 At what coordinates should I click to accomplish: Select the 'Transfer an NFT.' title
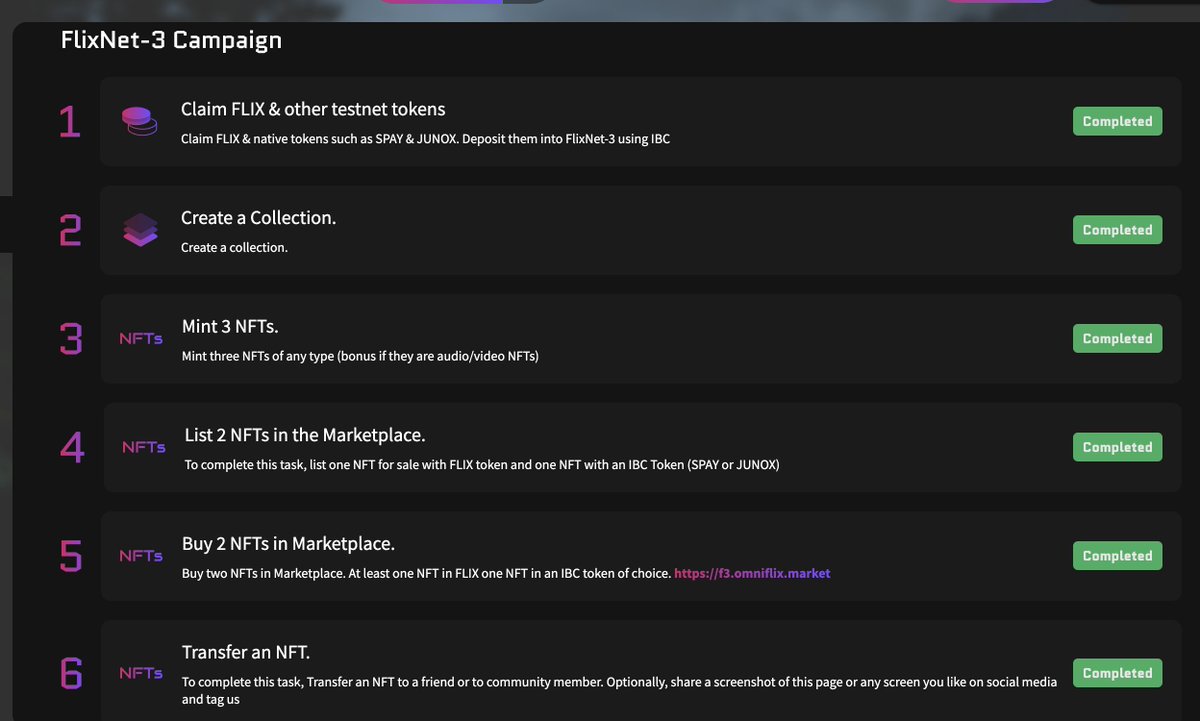click(x=246, y=652)
